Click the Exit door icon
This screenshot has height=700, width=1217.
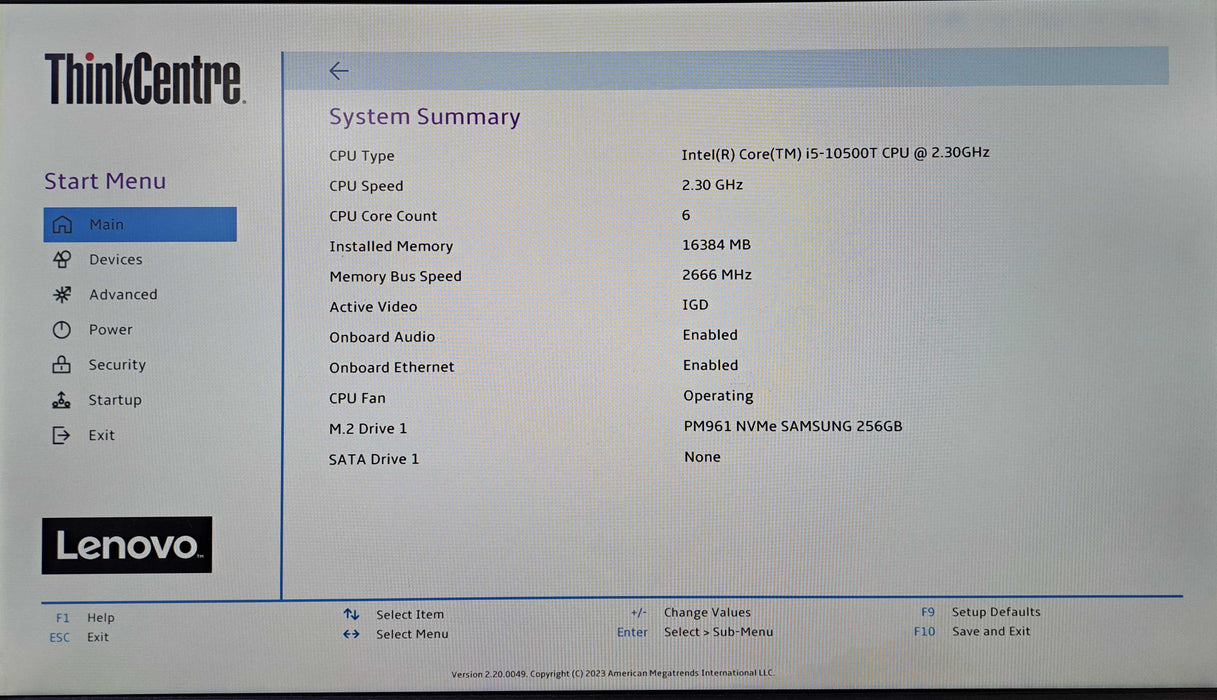click(x=62, y=435)
